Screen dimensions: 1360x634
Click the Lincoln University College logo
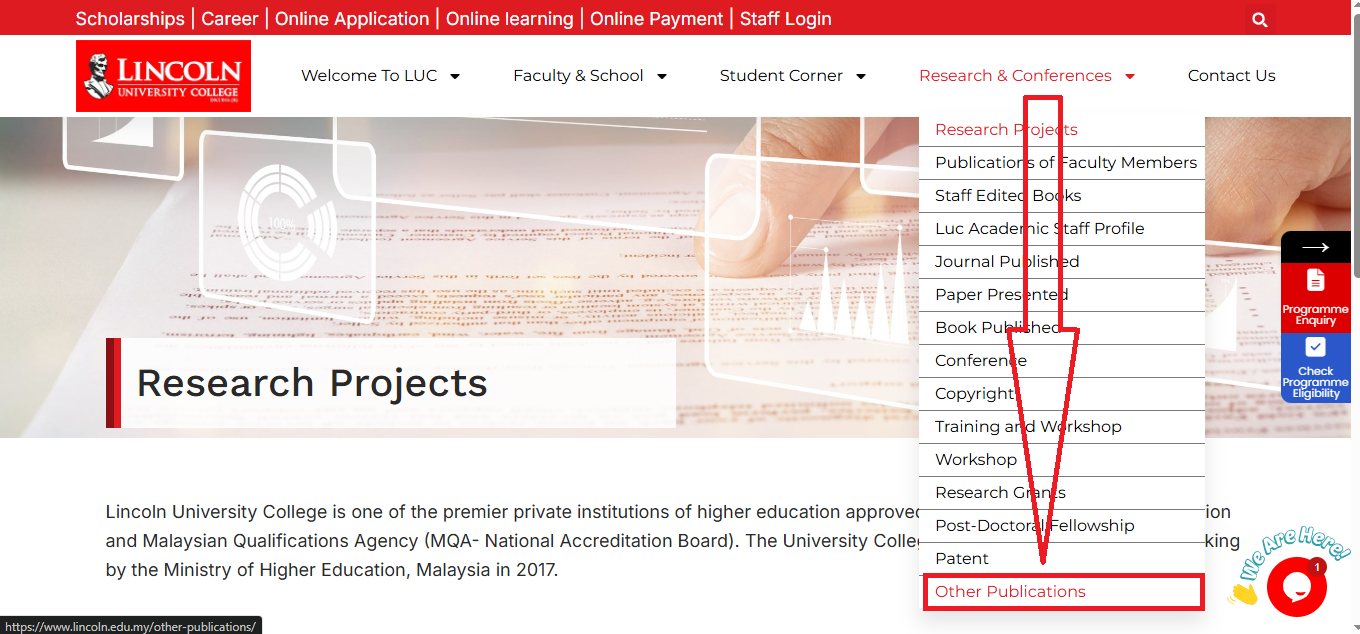click(x=164, y=76)
